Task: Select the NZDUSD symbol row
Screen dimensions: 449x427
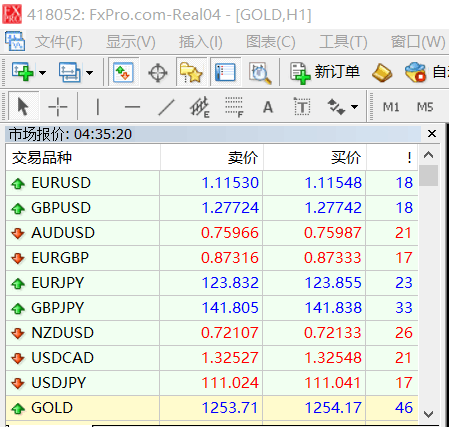Action: coord(212,333)
